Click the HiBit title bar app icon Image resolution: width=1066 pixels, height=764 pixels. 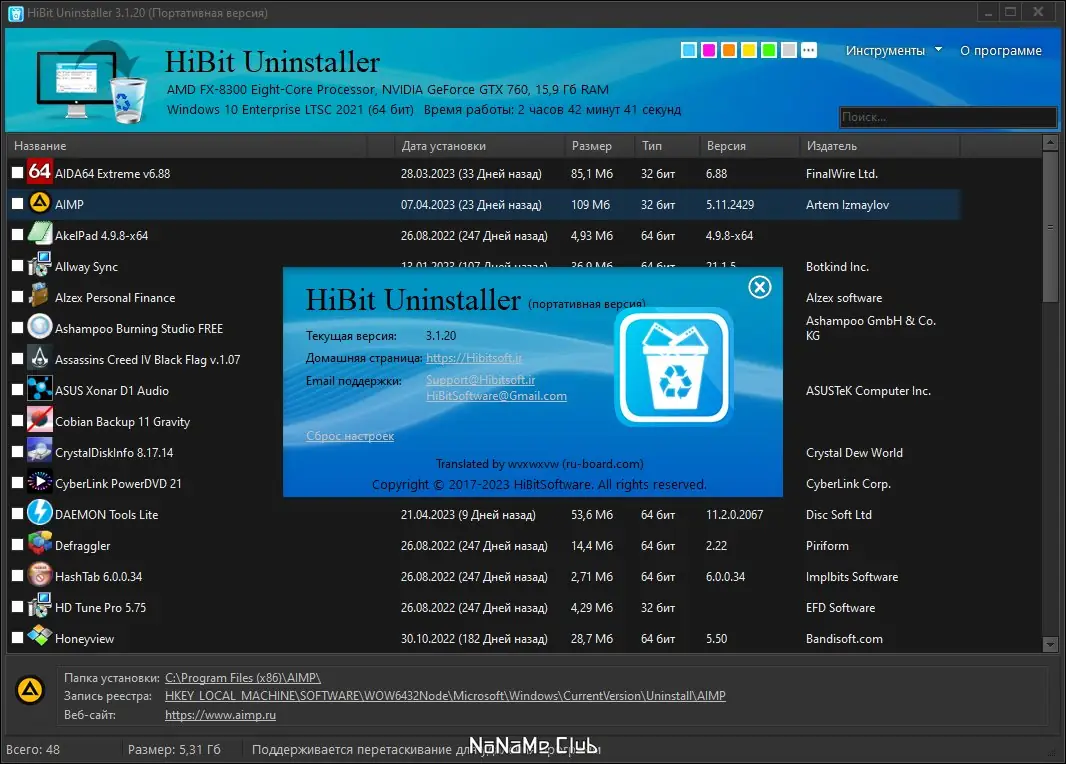(15, 13)
